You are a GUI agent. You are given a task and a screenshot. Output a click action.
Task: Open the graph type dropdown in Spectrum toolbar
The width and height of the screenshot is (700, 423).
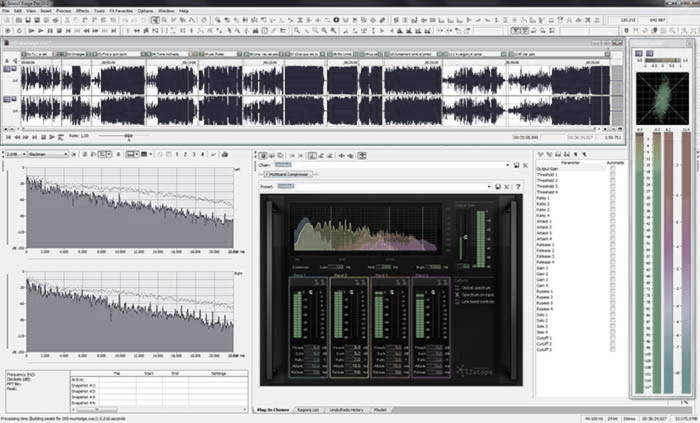point(132,154)
